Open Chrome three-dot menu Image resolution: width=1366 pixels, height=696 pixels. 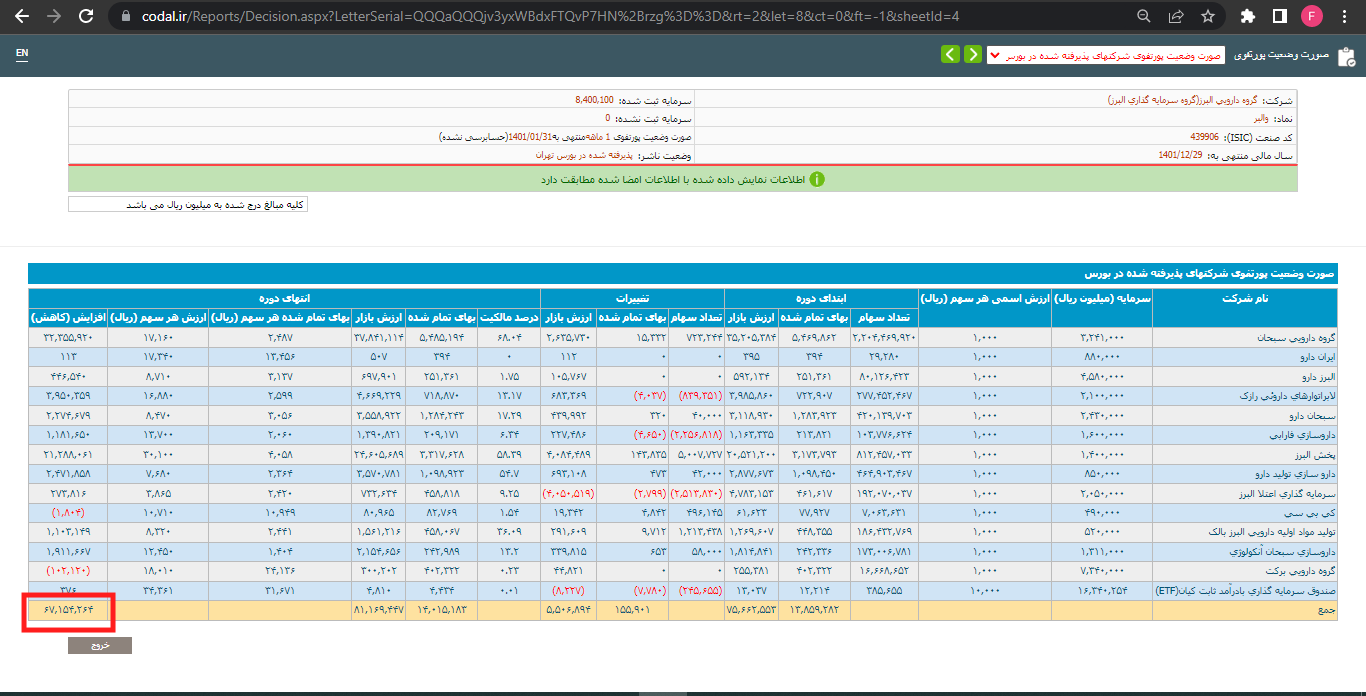pos(1345,16)
